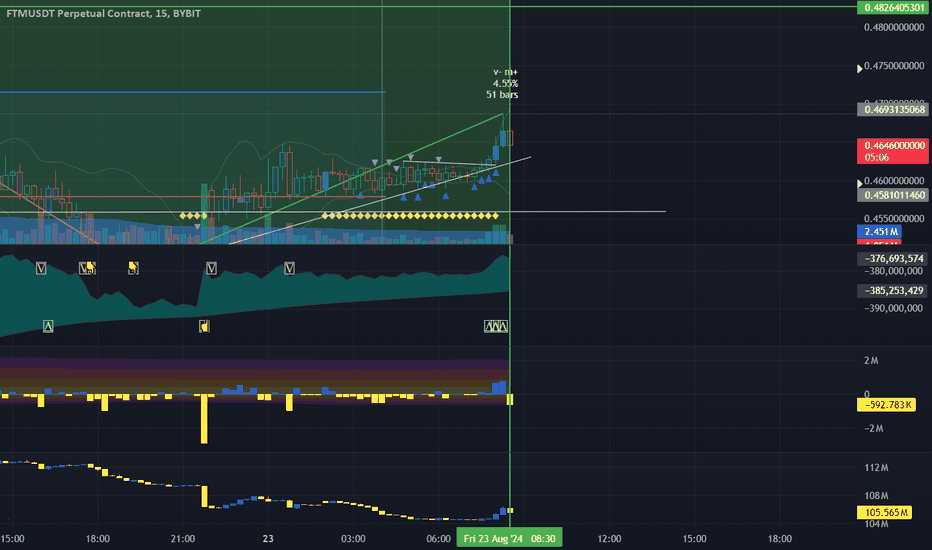Image resolution: width=932 pixels, height=550 pixels.
Task: Click the 104 M scale value
Action: [x=876, y=524]
